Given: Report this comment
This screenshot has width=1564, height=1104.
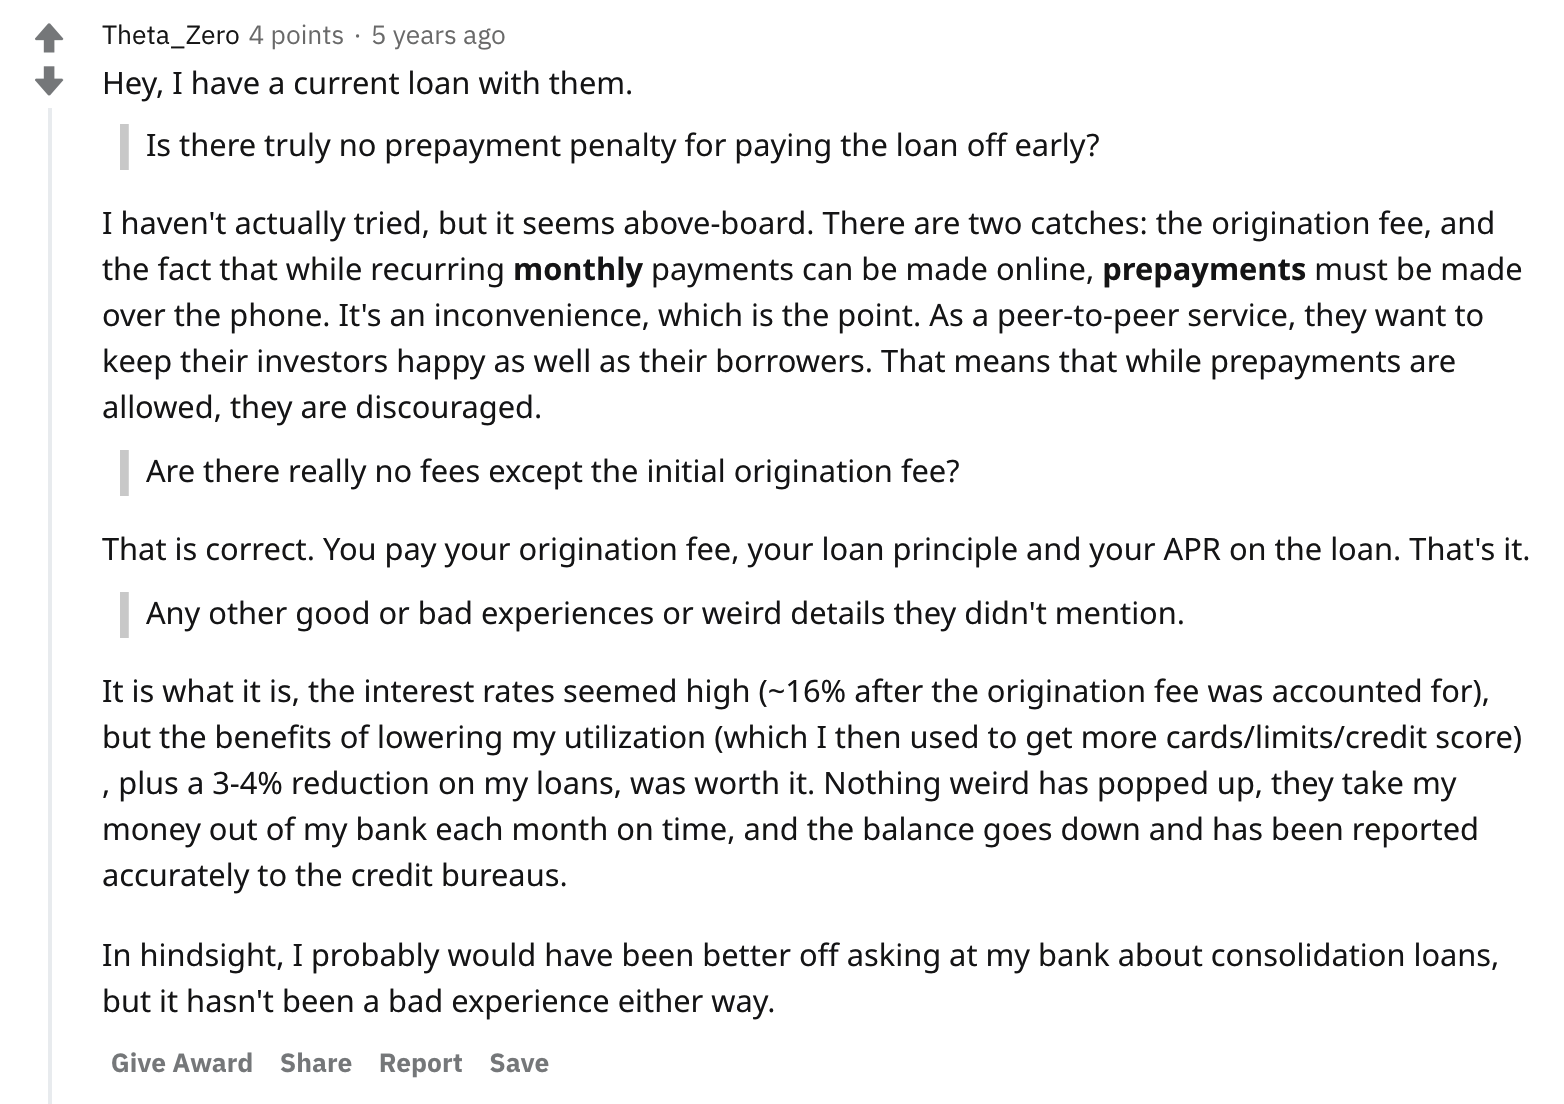Looking at the screenshot, I should pos(420,1062).
